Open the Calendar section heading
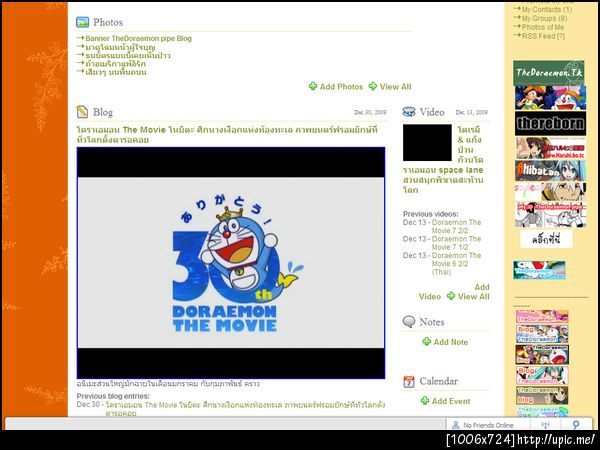This screenshot has height=450, width=600. coord(439,381)
